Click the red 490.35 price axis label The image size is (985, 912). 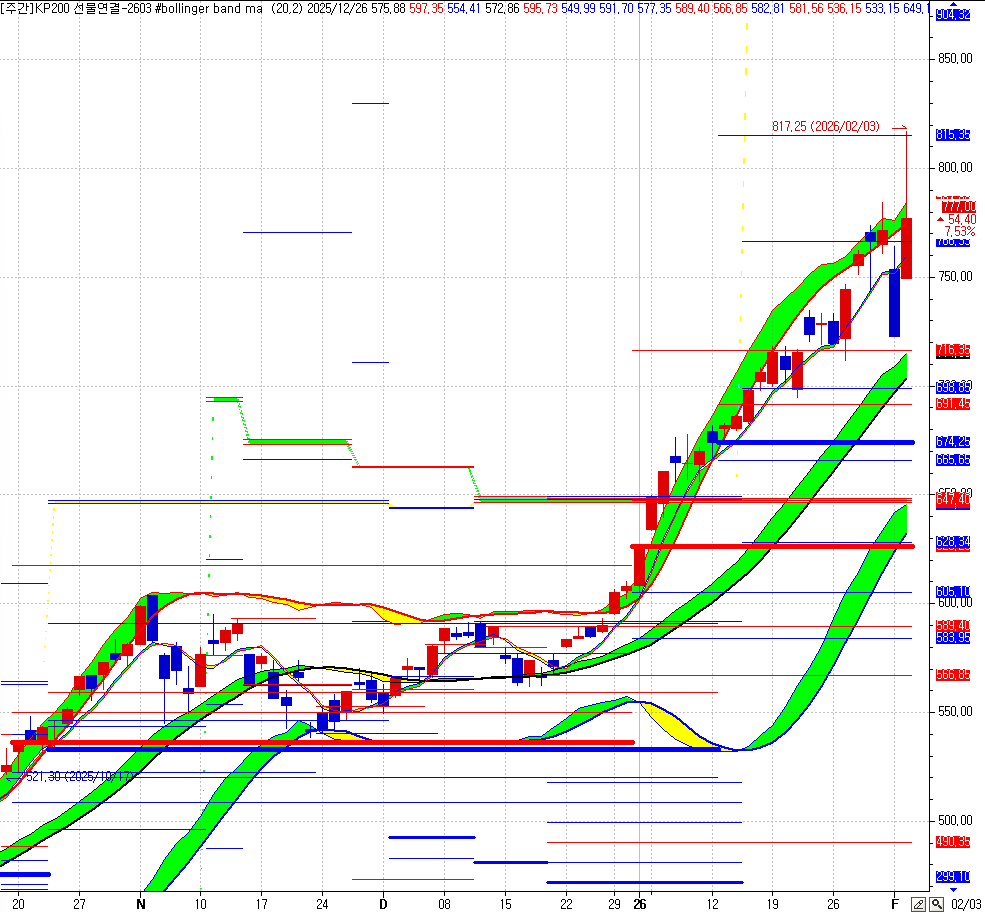click(x=953, y=842)
